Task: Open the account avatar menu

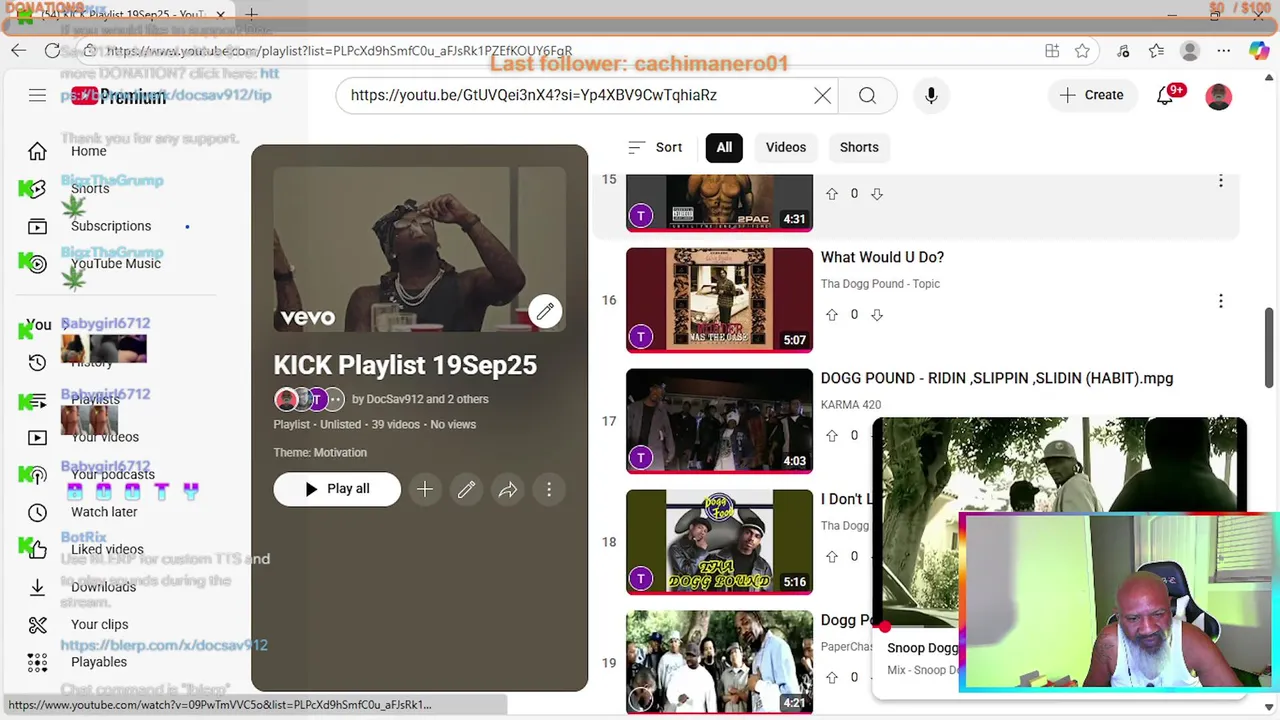Action: [x=1218, y=96]
